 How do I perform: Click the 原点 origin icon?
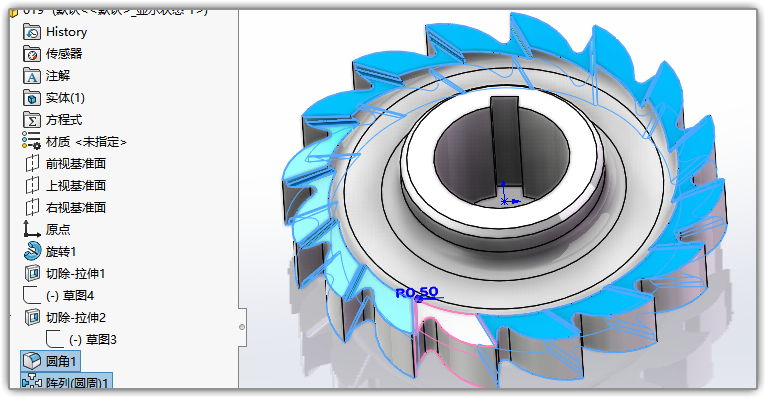pyautogui.click(x=32, y=229)
